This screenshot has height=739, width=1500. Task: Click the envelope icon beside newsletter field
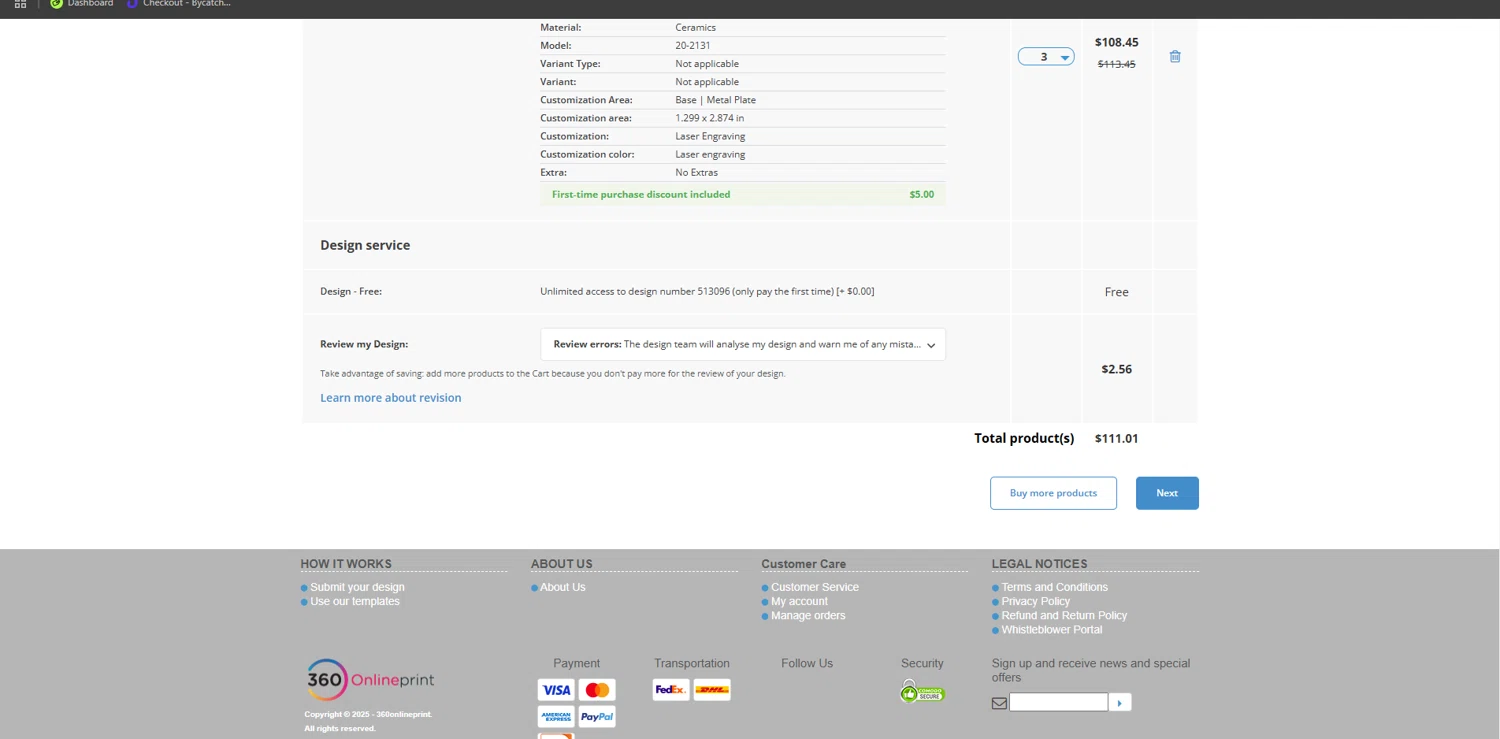pyautogui.click(x=999, y=703)
